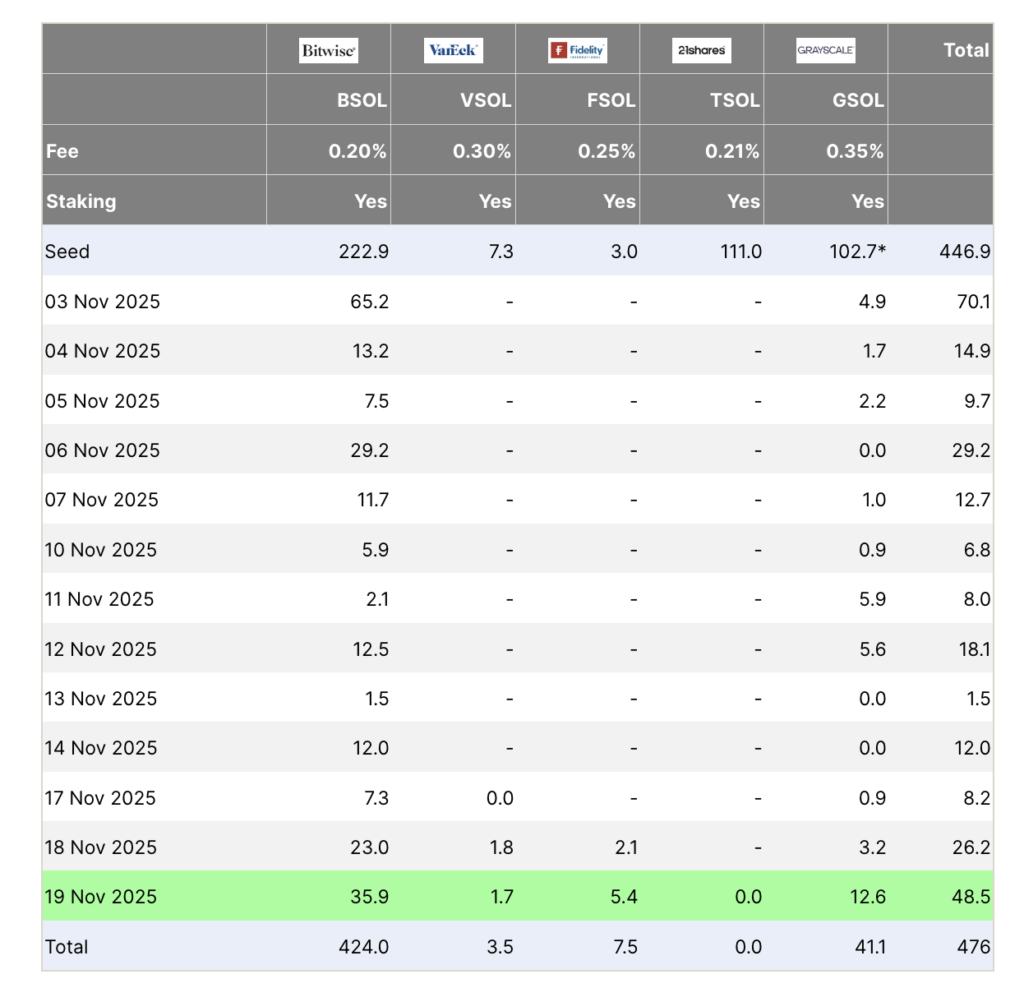Image resolution: width=1024 pixels, height=988 pixels.
Task: Select the GSOL ticker header
Action: pyautogui.click(x=858, y=101)
